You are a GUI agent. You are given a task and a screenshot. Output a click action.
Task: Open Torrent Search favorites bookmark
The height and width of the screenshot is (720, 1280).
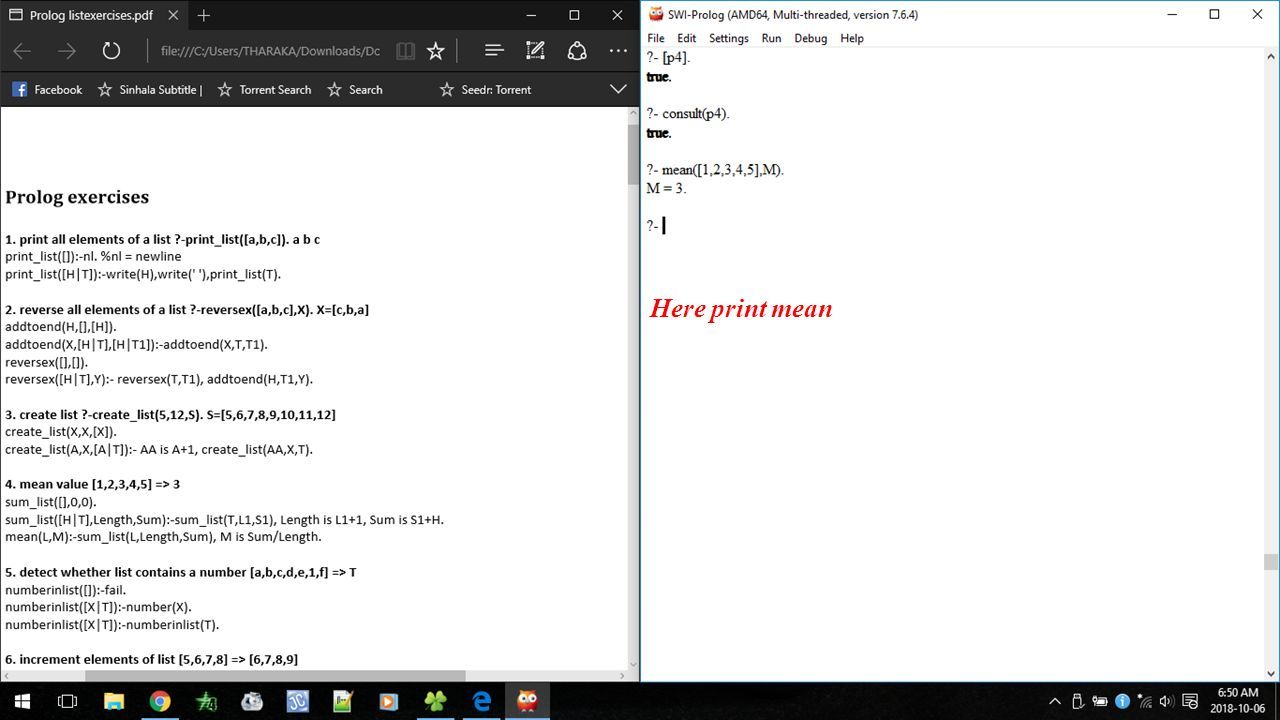click(265, 89)
